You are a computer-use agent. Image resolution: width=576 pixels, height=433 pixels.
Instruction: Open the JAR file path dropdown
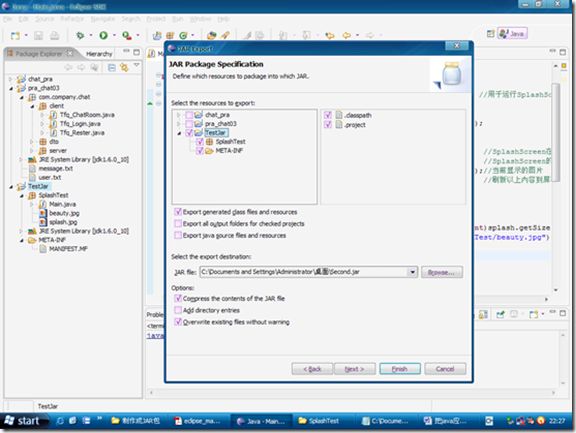pos(412,272)
